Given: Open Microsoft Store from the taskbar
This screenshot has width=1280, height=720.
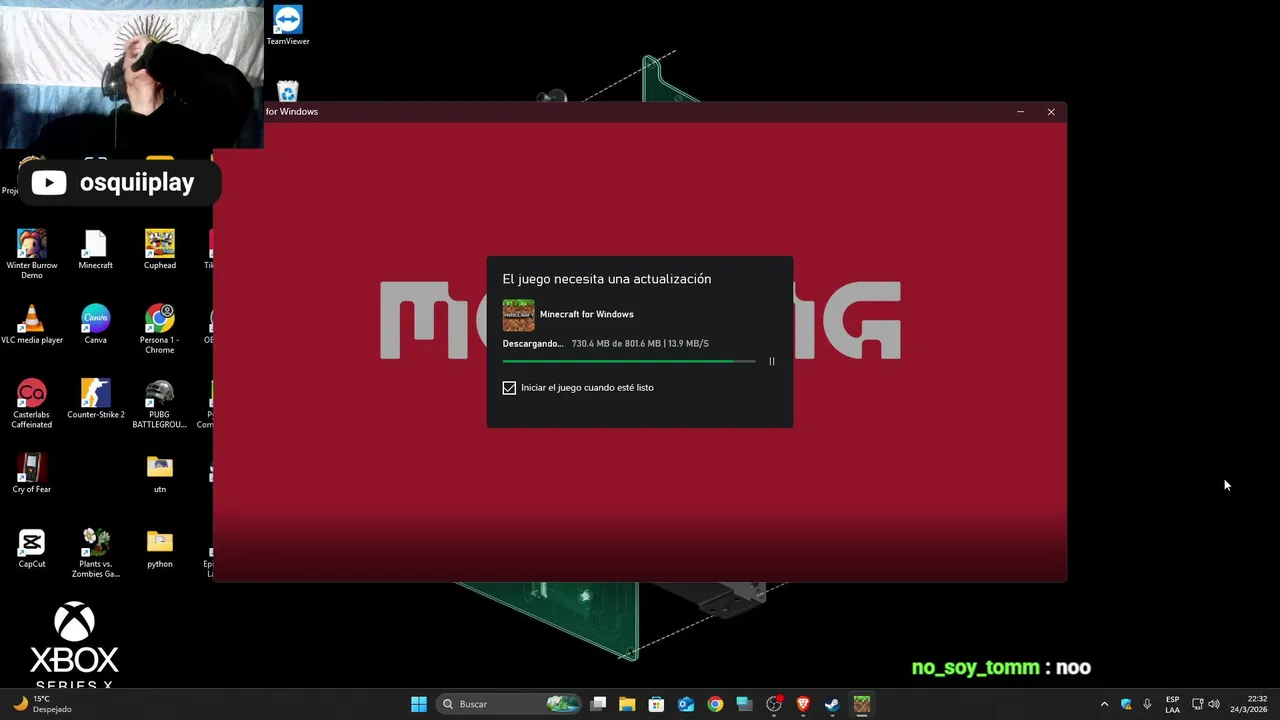Looking at the screenshot, I should pyautogui.click(x=656, y=704).
